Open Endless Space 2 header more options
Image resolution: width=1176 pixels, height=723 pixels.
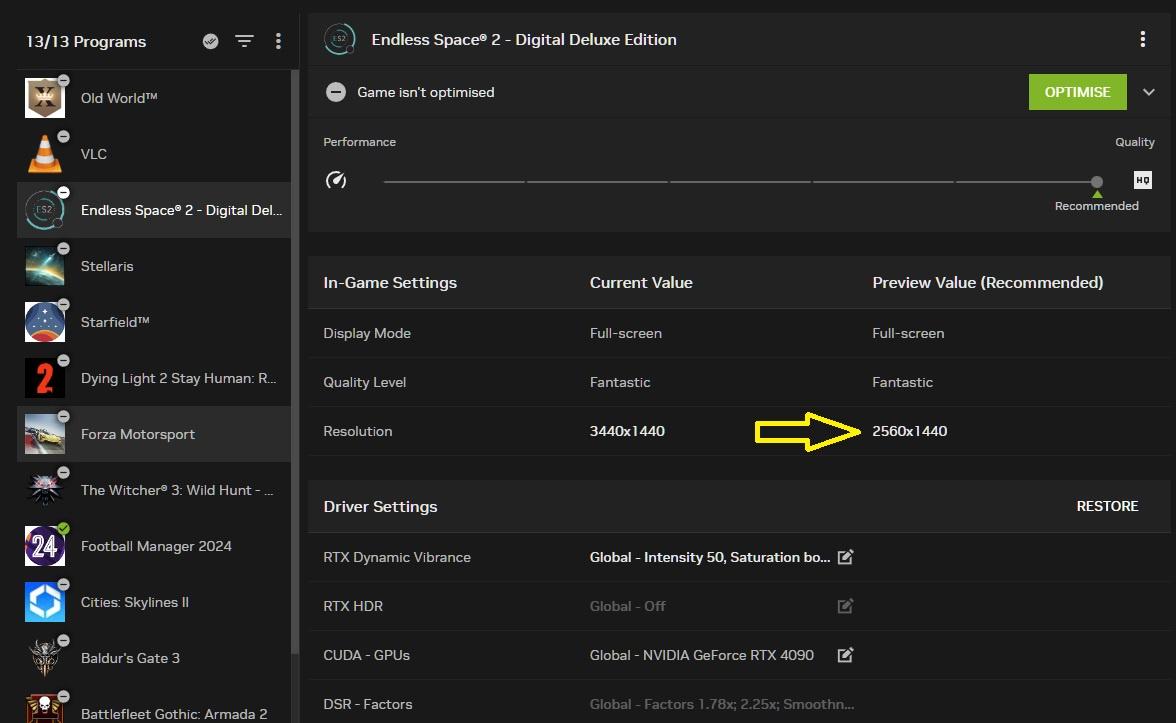click(x=1143, y=39)
